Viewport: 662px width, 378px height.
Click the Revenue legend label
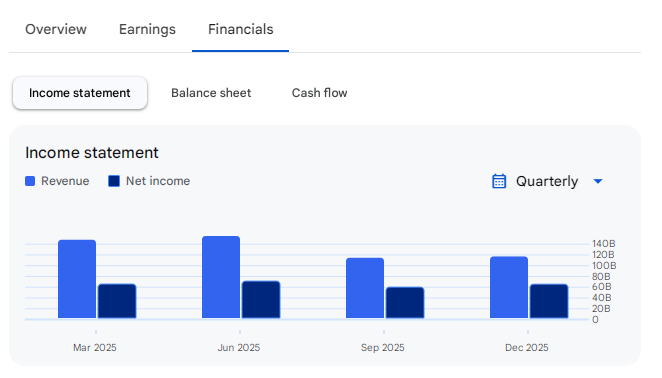(x=65, y=181)
